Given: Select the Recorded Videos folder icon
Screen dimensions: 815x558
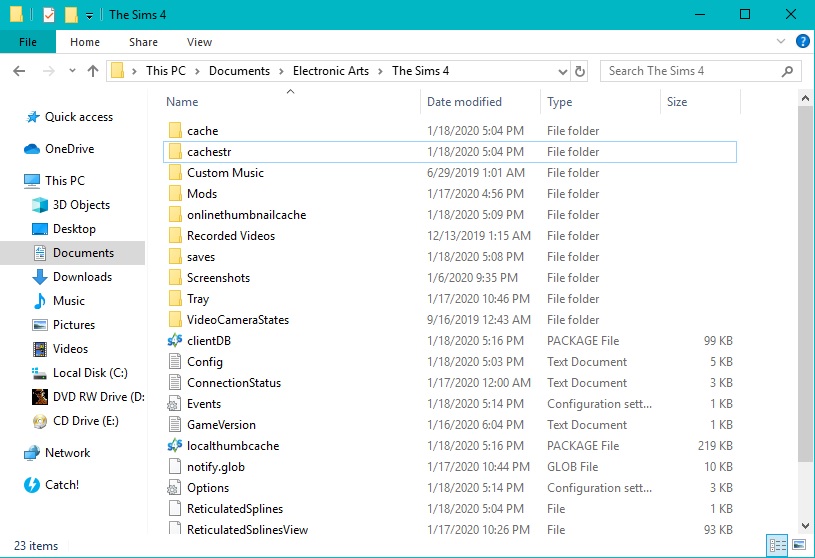Looking at the screenshot, I should (x=175, y=236).
